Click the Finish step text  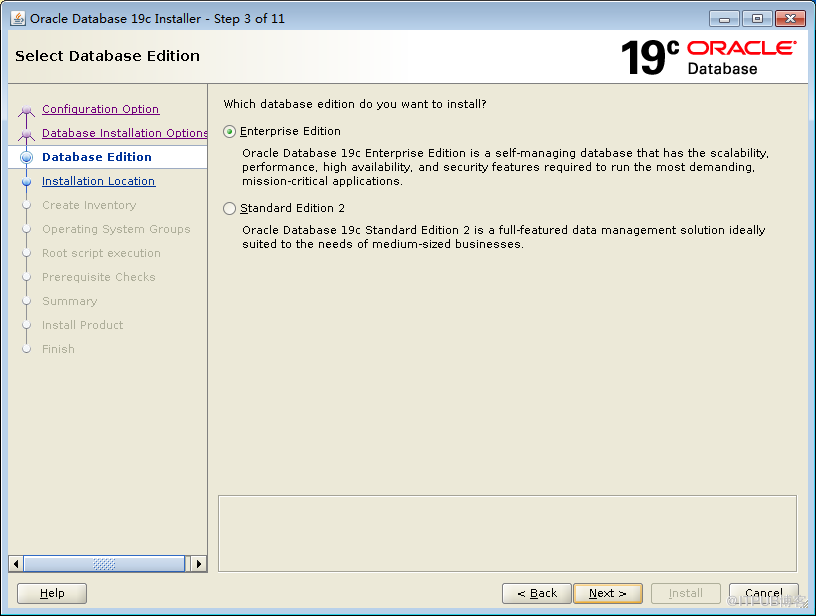[x=58, y=349]
